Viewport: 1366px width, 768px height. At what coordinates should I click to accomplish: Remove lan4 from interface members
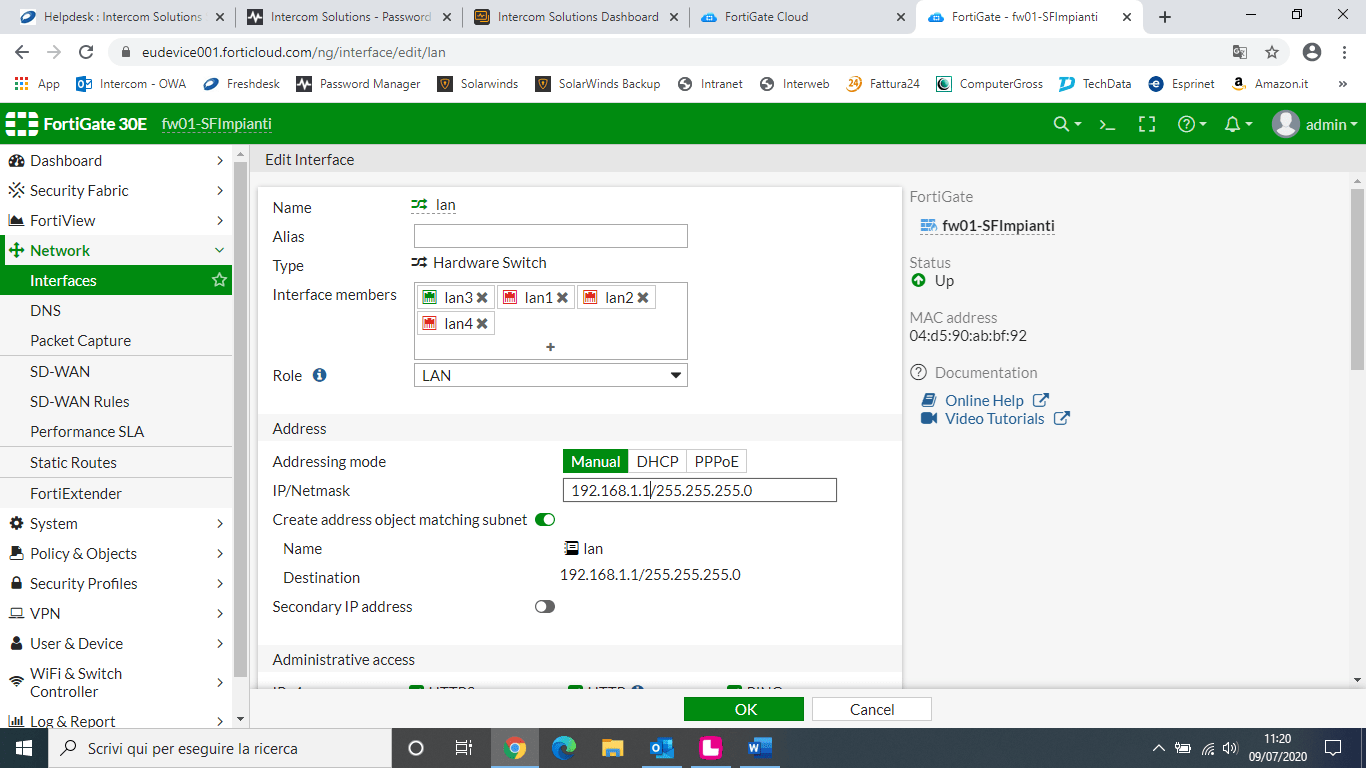(x=482, y=324)
